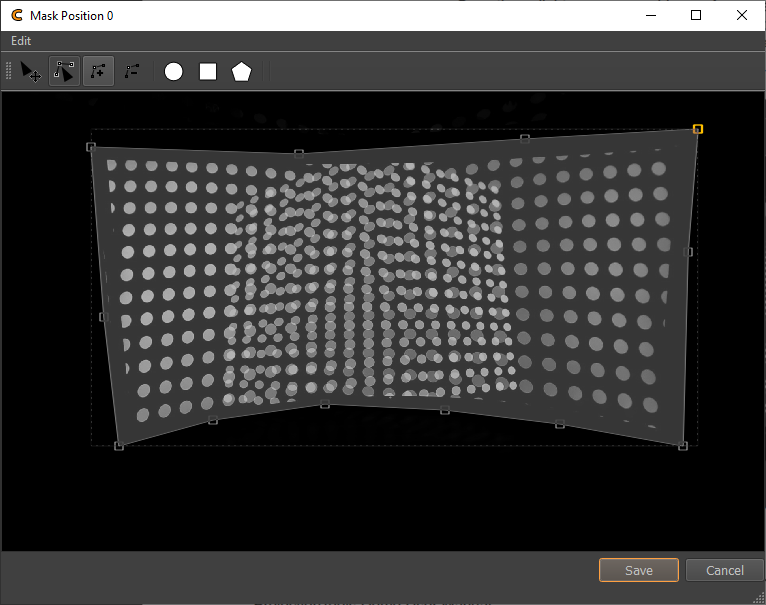Select the bottom-left corner mask point
Screen dimensions: 766x605
click(x=119, y=446)
